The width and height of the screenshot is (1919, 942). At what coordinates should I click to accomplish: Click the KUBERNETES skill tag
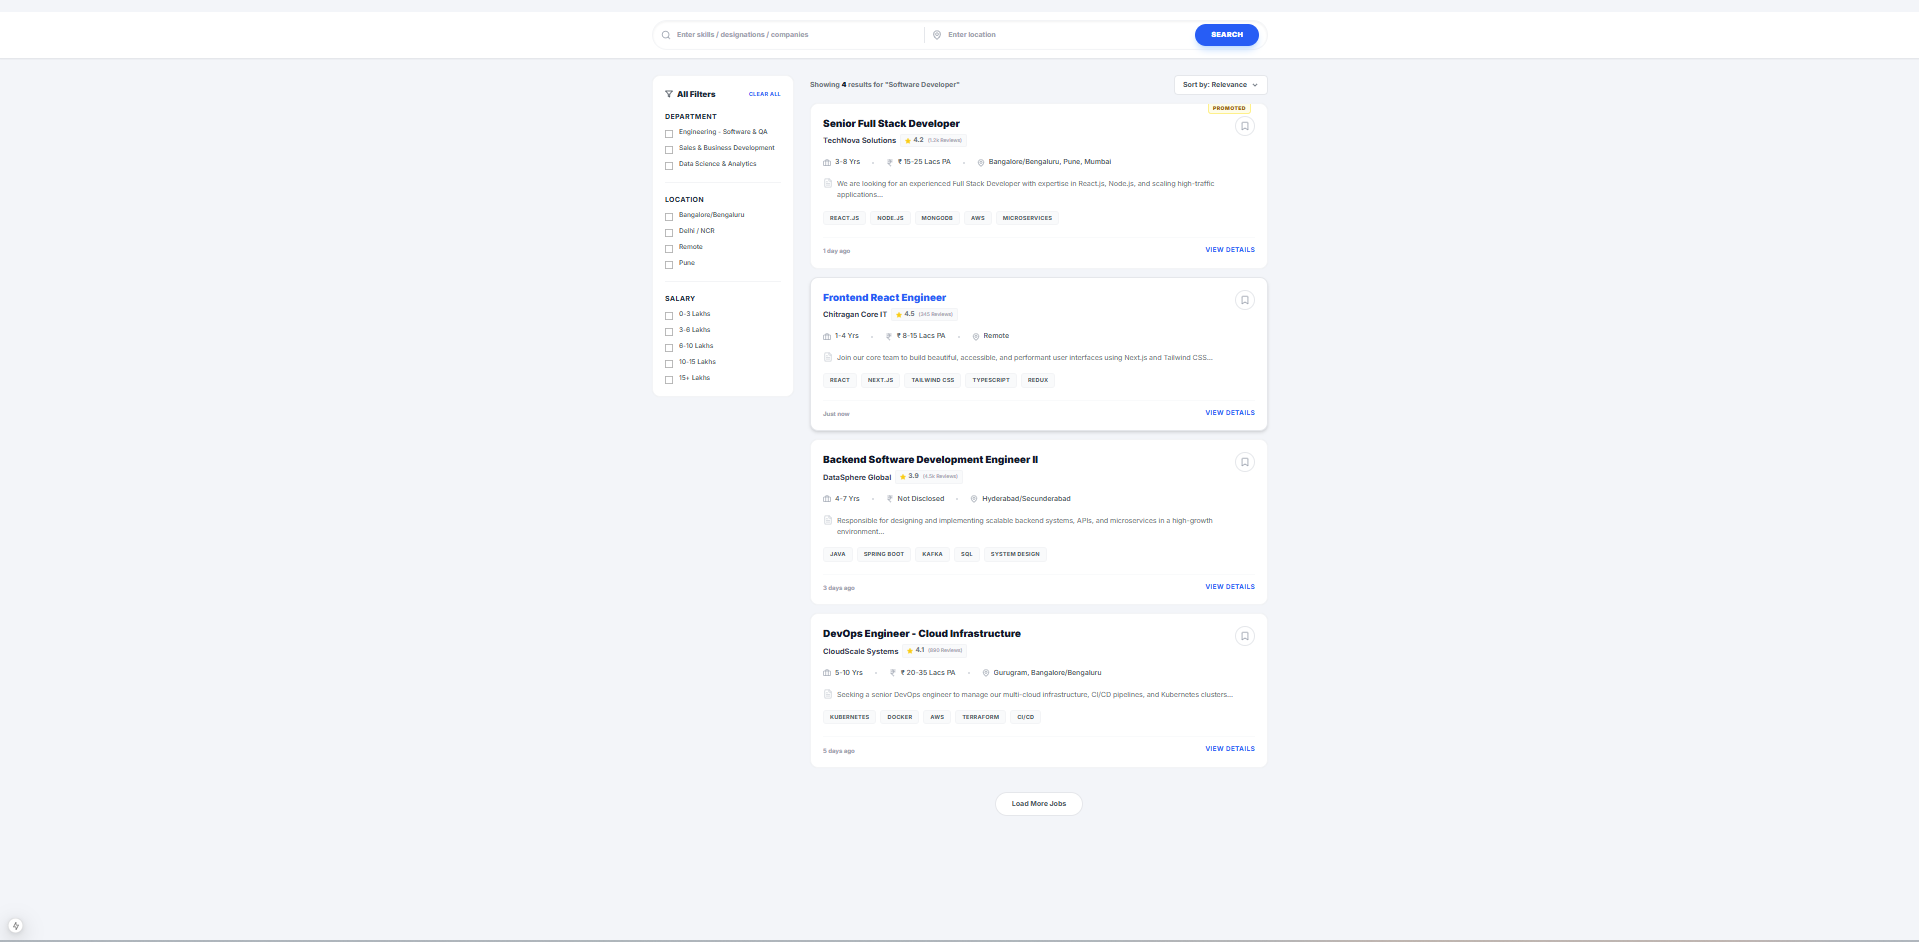[x=849, y=717]
